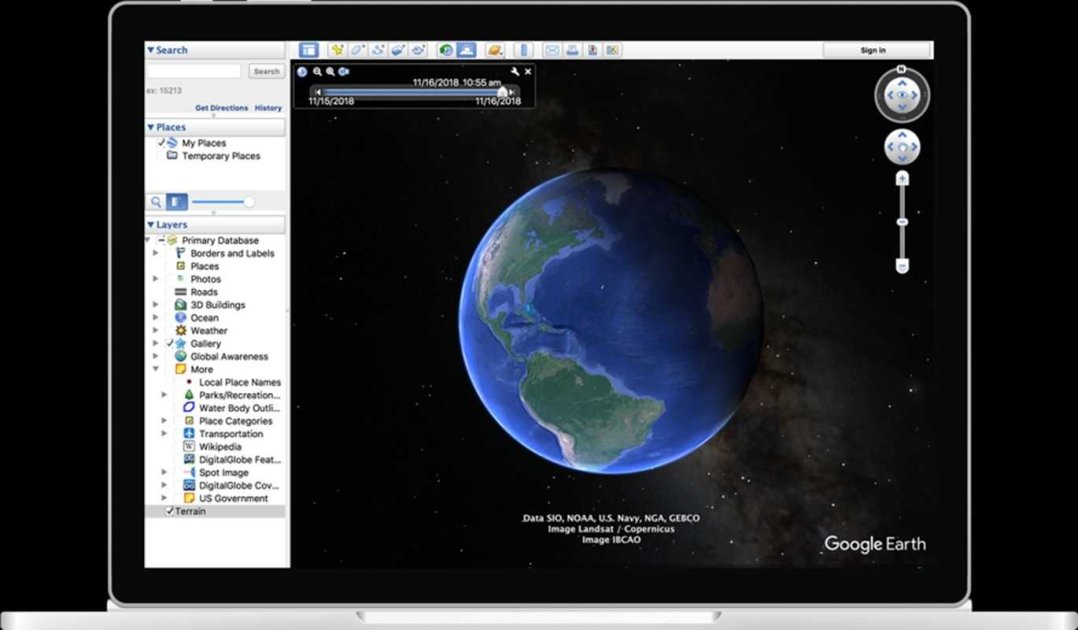1078x630 pixels.
Task: Hide the sidebar using the toolbar toggle
Action: click(x=308, y=50)
